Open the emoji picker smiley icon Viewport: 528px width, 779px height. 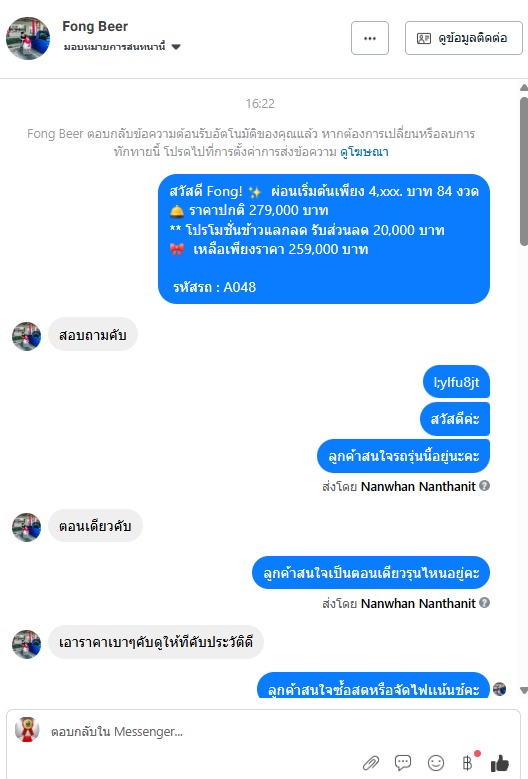(x=436, y=762)
